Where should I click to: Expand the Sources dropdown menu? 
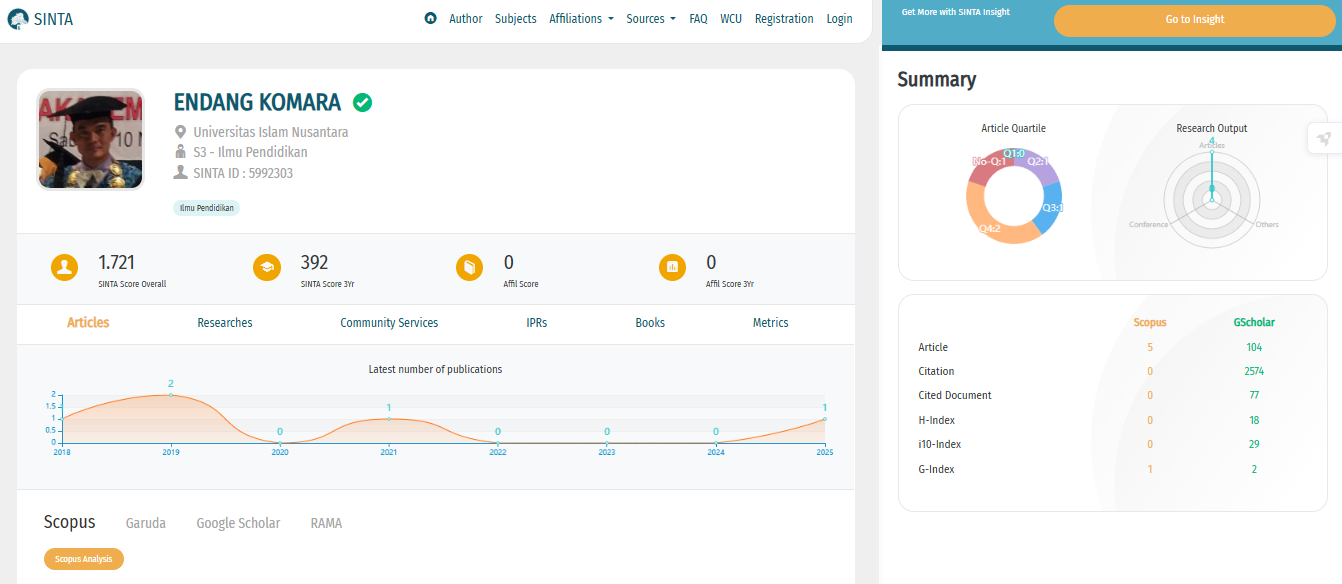click(x=651, y=19)
